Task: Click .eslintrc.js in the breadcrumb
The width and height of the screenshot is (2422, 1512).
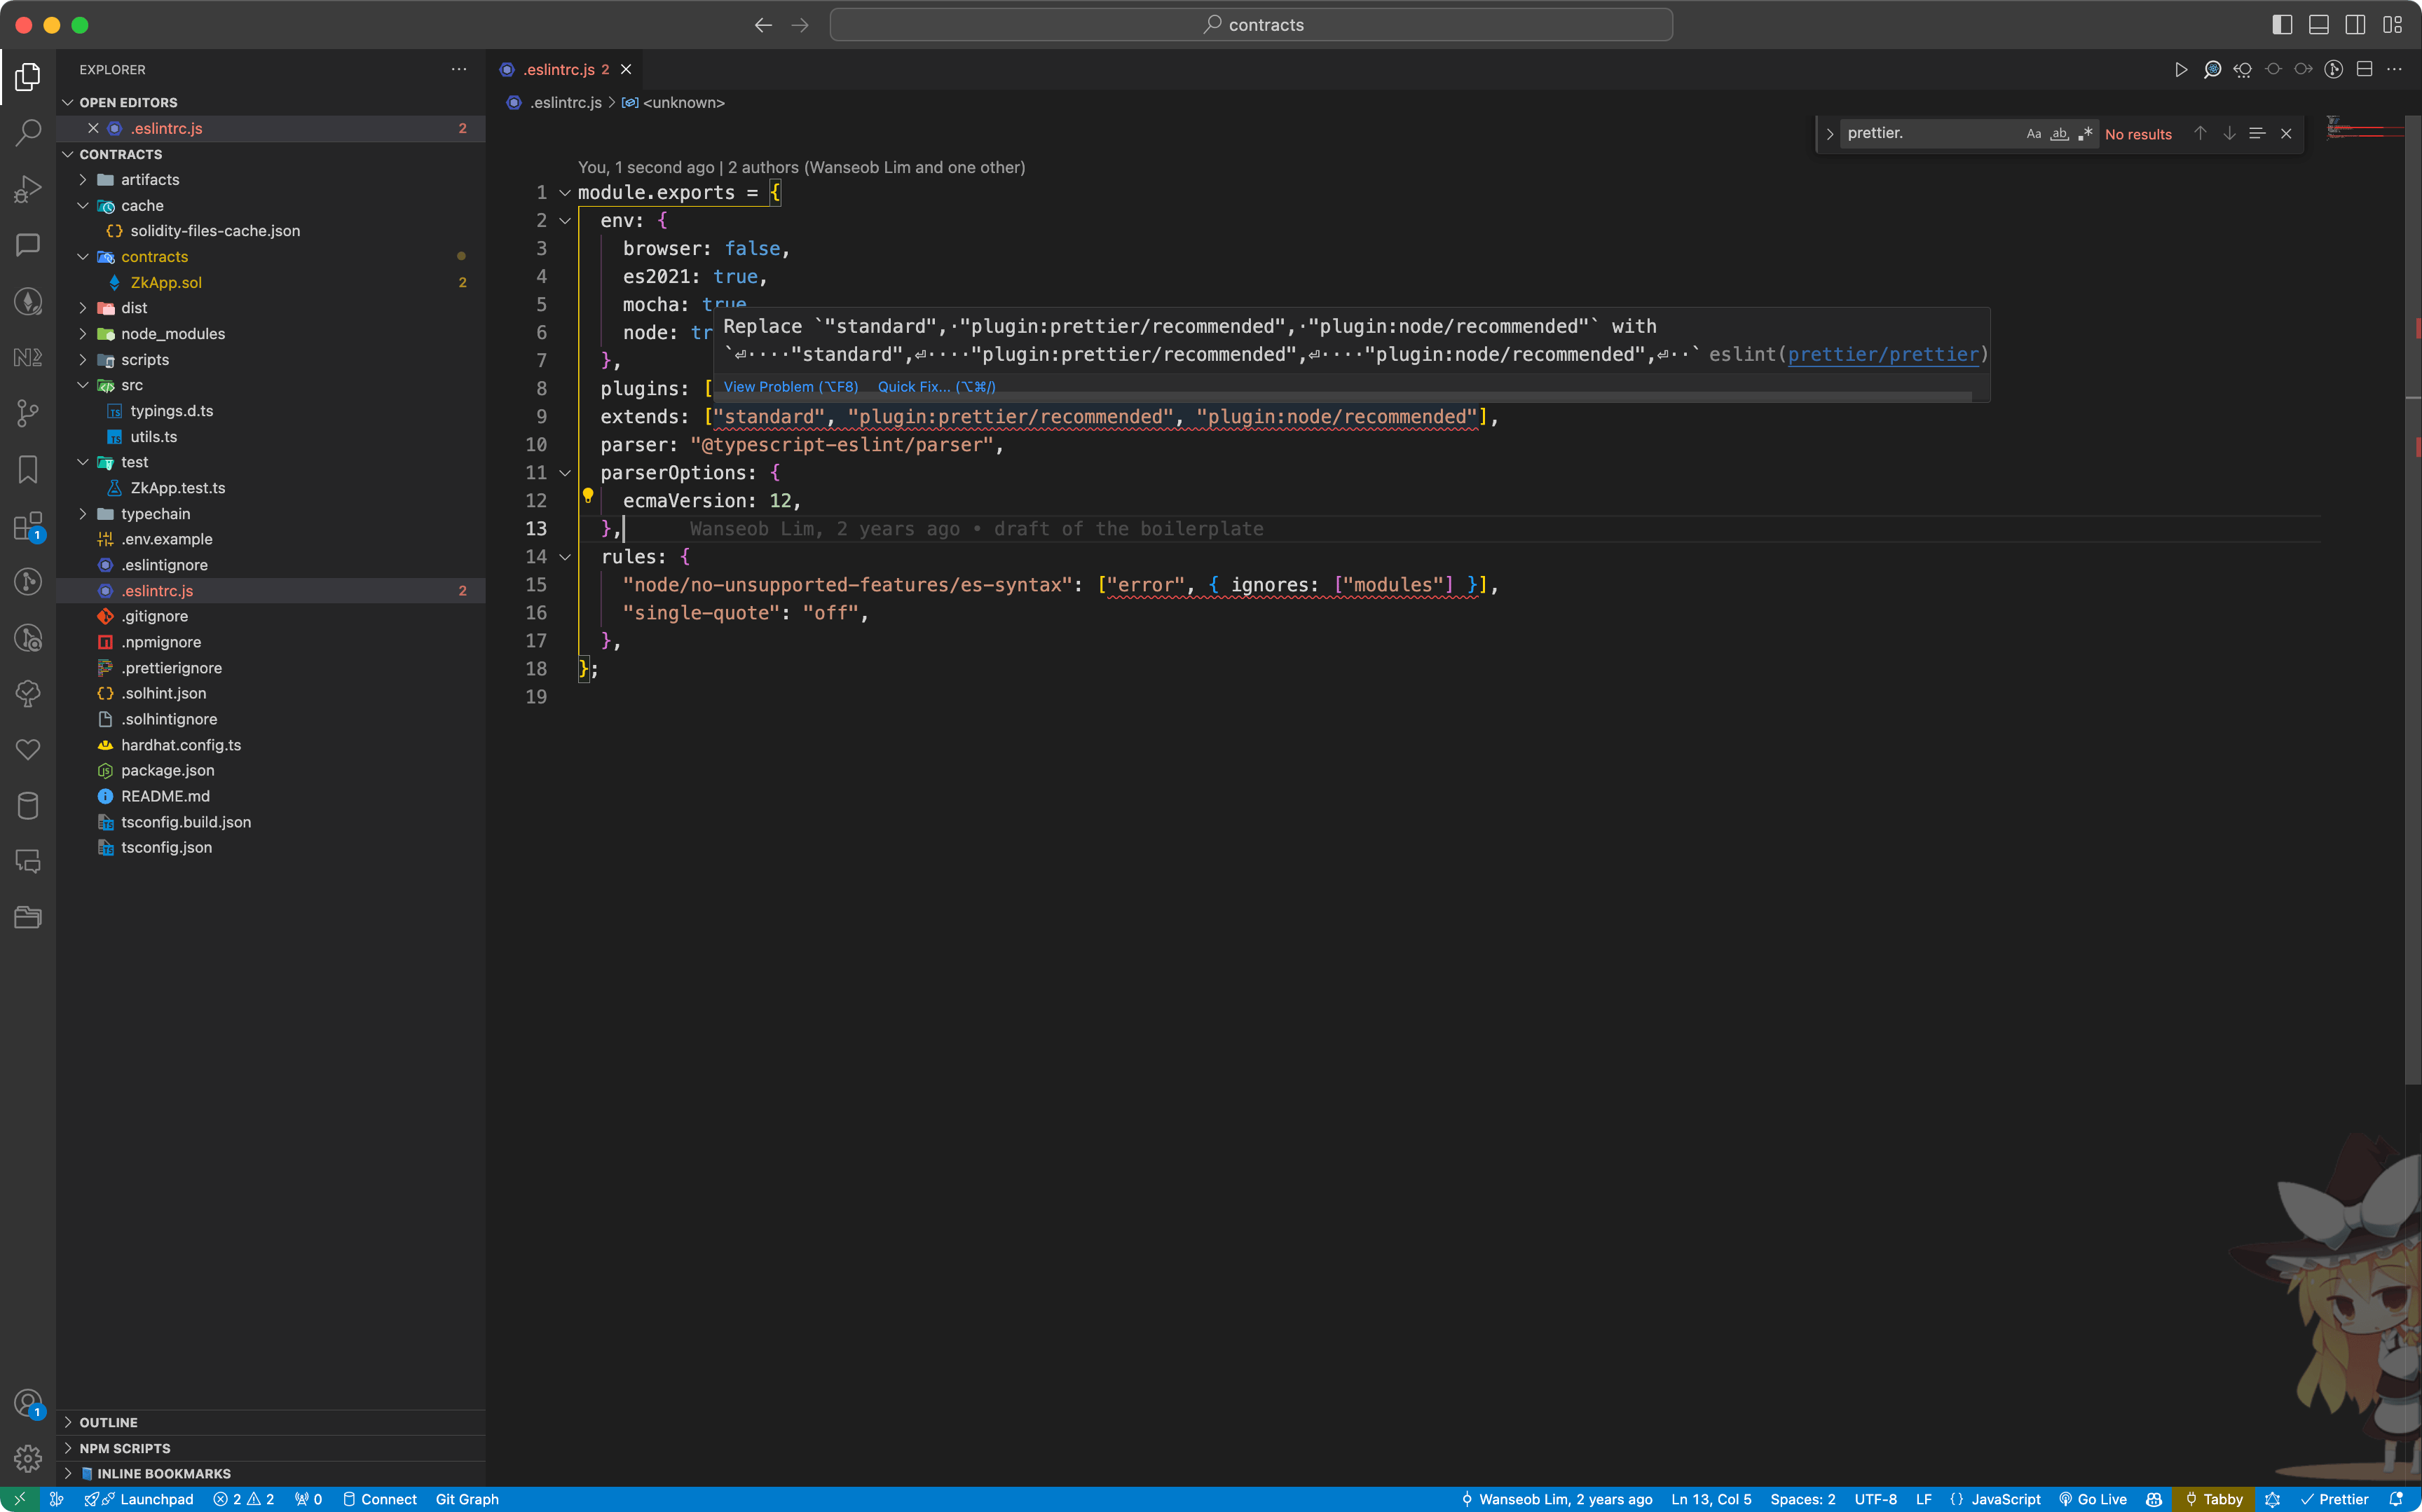Action: coord(565,102)
